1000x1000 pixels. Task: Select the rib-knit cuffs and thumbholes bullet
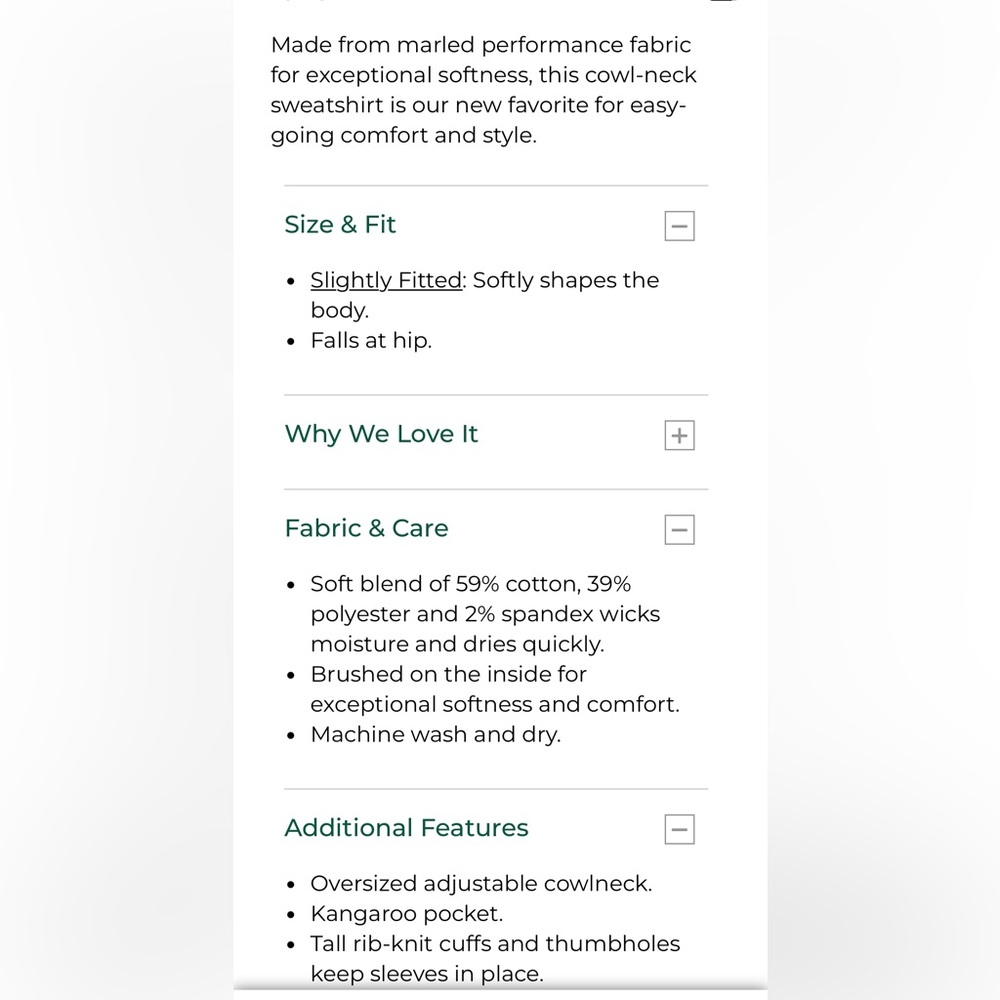tap(495, 959)
